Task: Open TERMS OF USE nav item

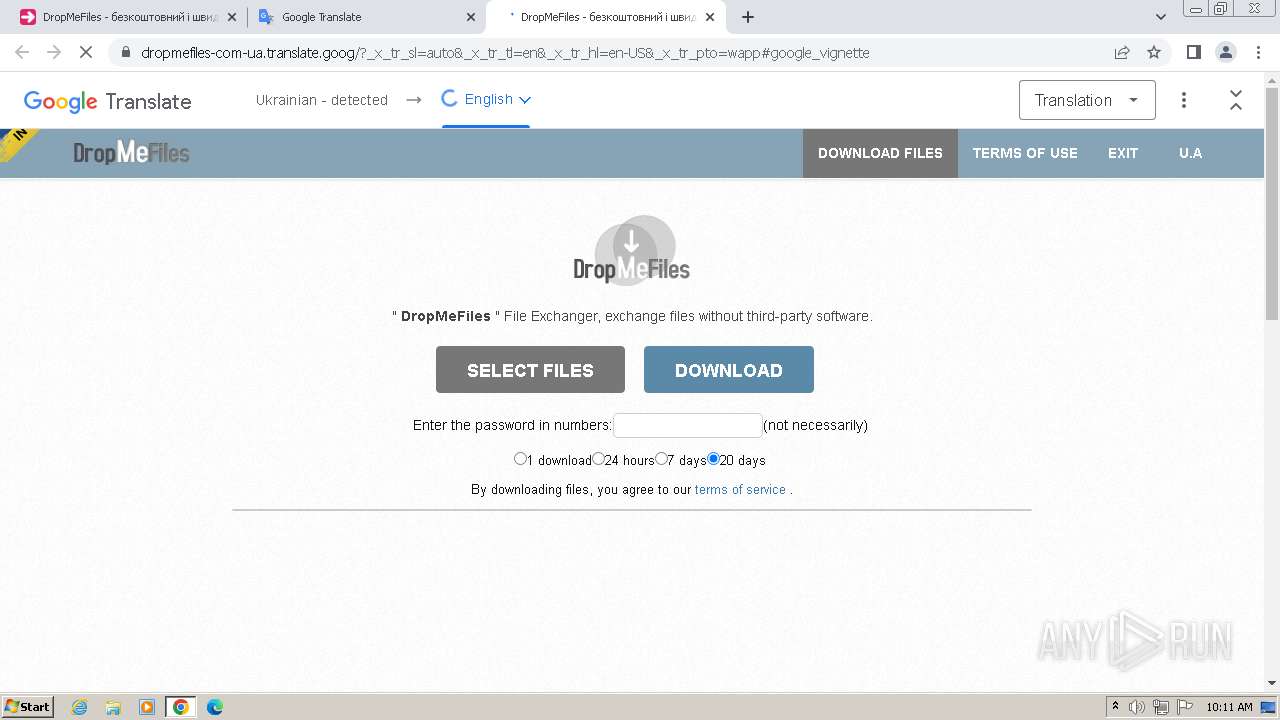Action: coord(1025,153)
